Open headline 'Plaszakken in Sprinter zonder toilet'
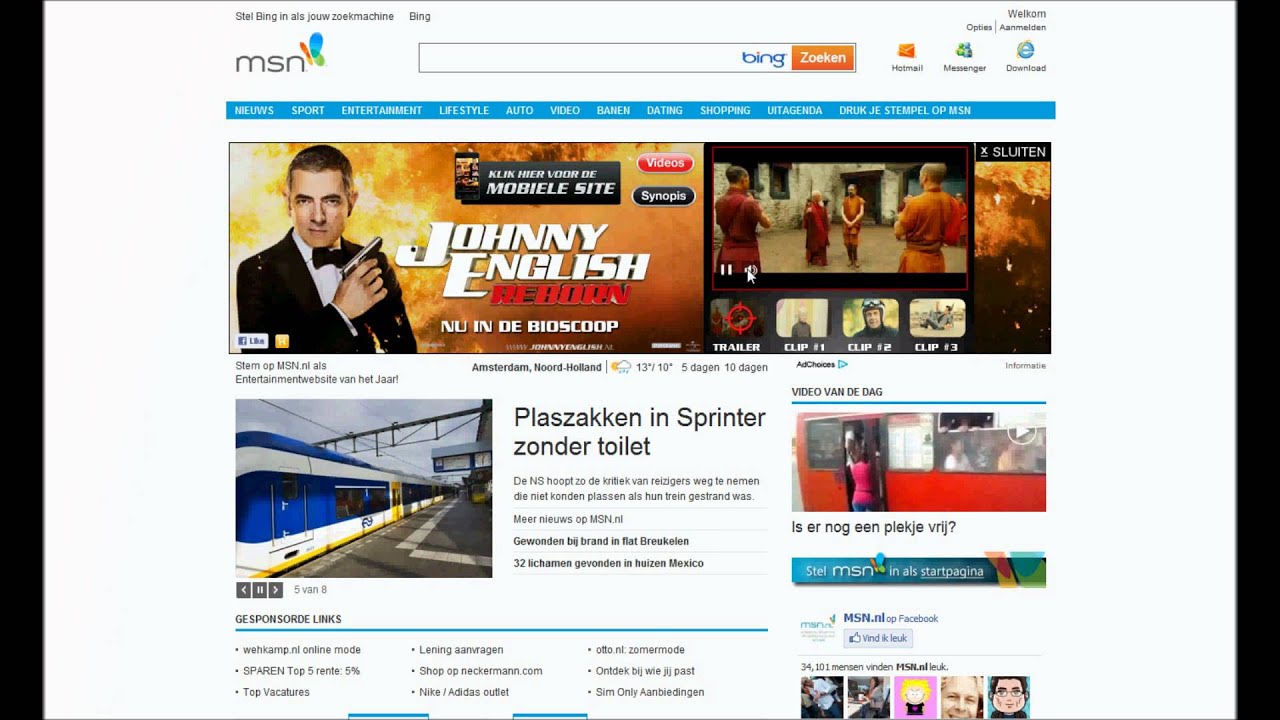This screenshot has width=1280, height=720. coord(639,432)
